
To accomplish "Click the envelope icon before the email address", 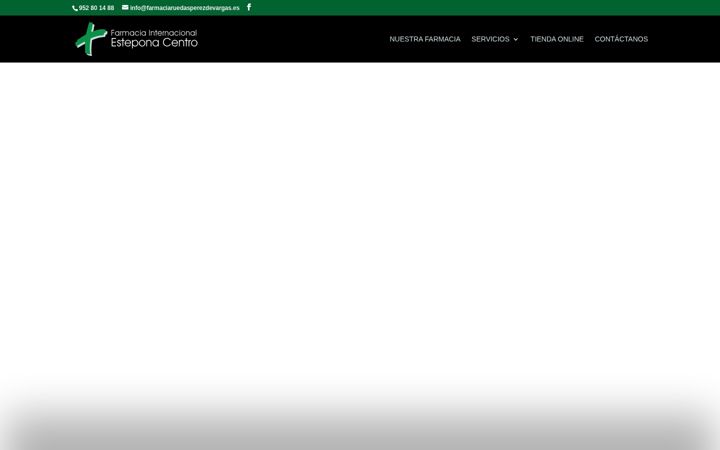I will coord(125,7).
